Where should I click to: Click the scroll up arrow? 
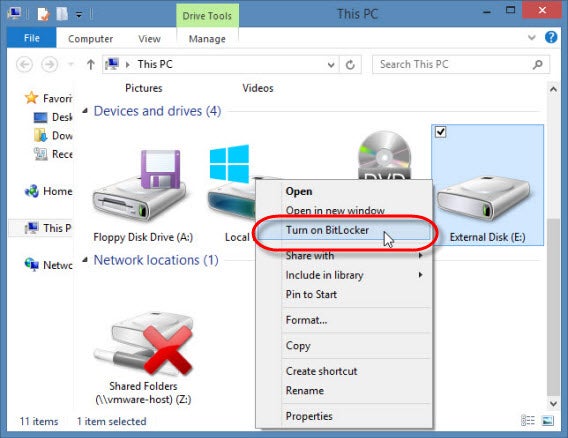[553, 89]
